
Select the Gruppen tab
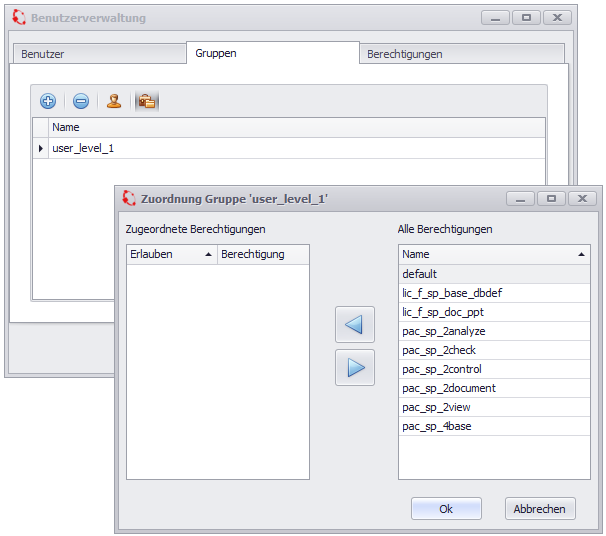click(x=216, y=53)
